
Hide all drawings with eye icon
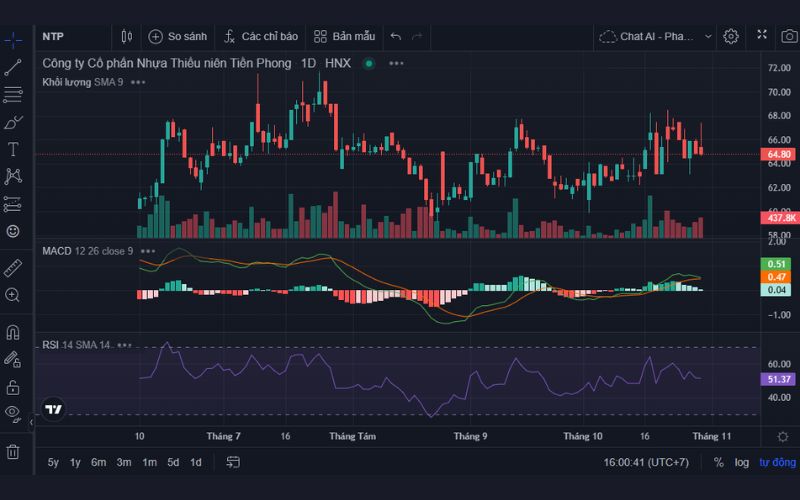coord(13,413)
